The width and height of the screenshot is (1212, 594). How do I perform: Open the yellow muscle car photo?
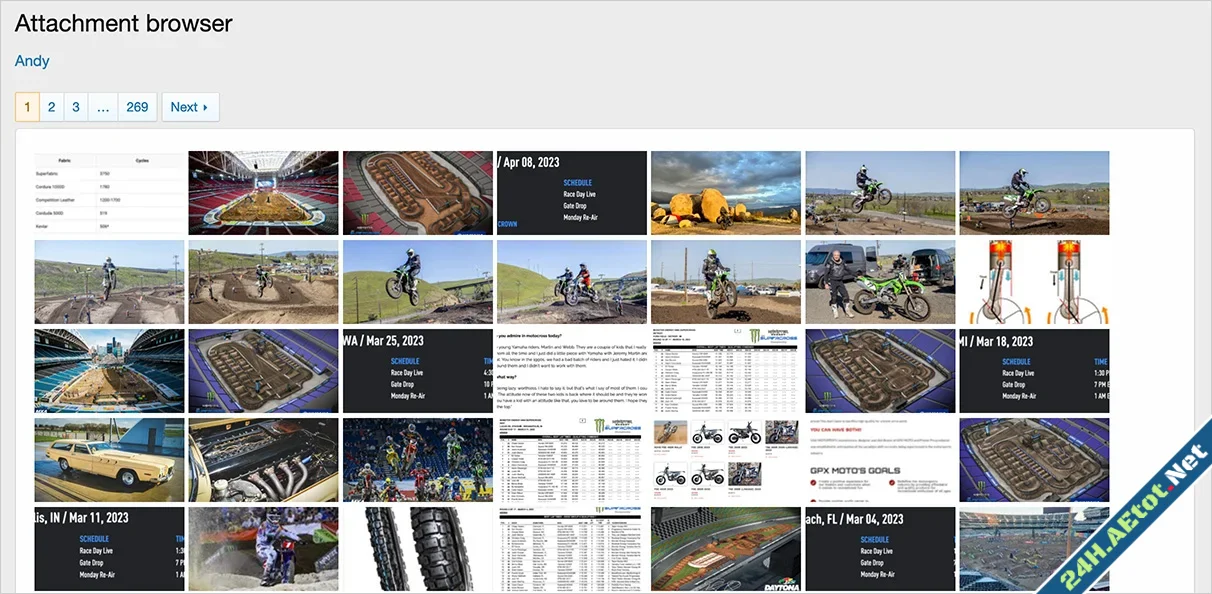coord(109,459)
